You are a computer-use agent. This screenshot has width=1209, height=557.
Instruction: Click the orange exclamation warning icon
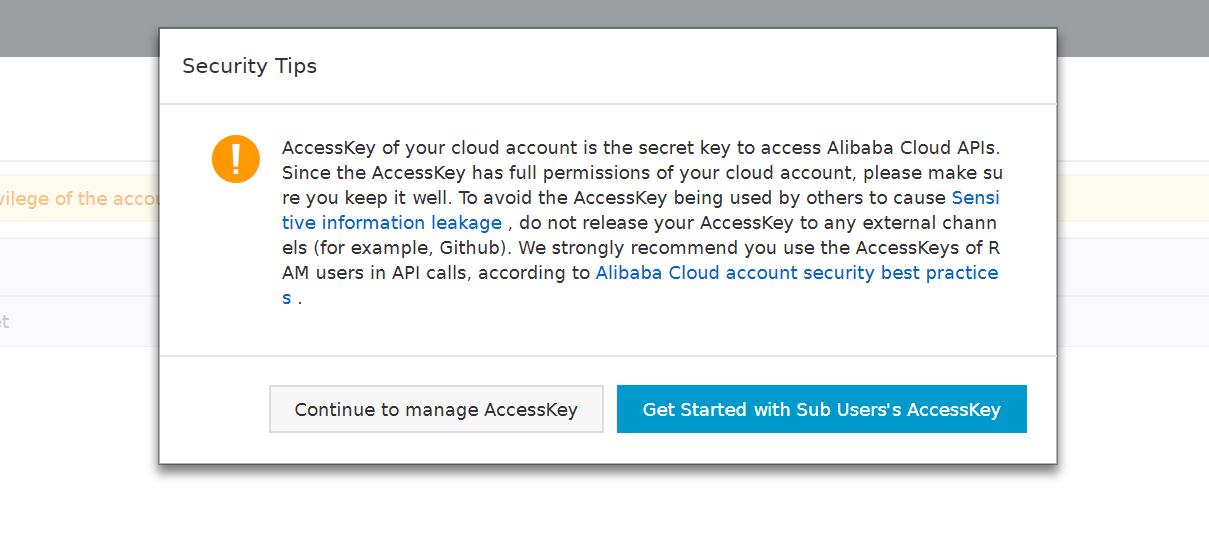pos(236,160)
